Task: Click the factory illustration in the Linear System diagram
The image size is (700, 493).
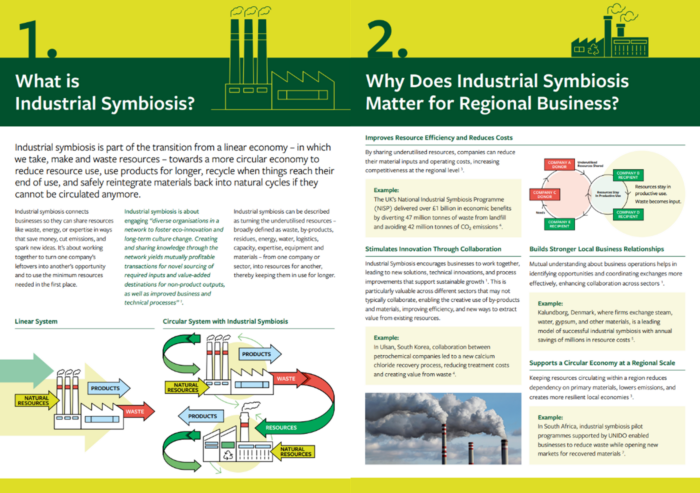Action: pyautogui.click(x=89, y=400)
